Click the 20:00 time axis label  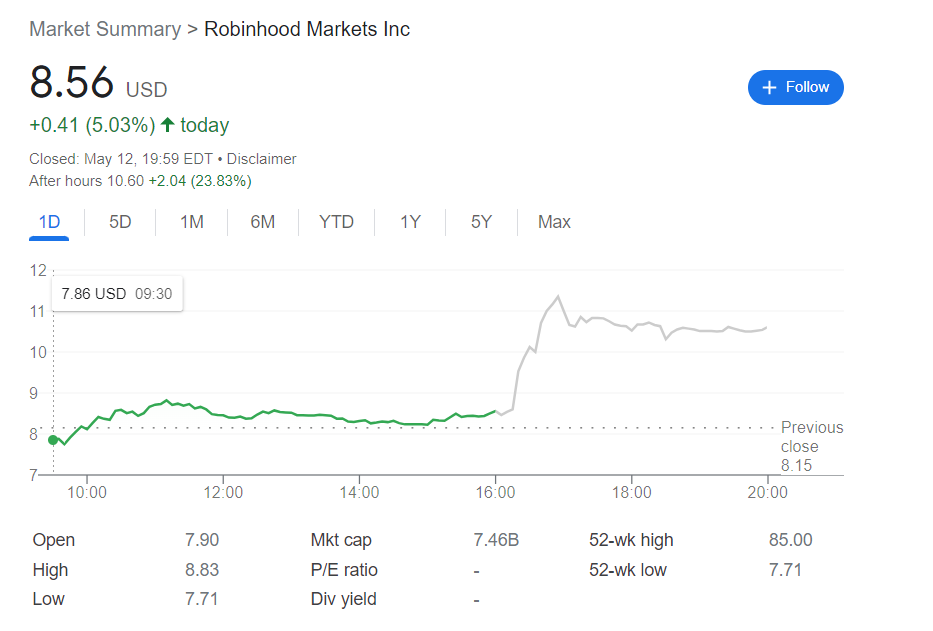[x=768, y=492]
